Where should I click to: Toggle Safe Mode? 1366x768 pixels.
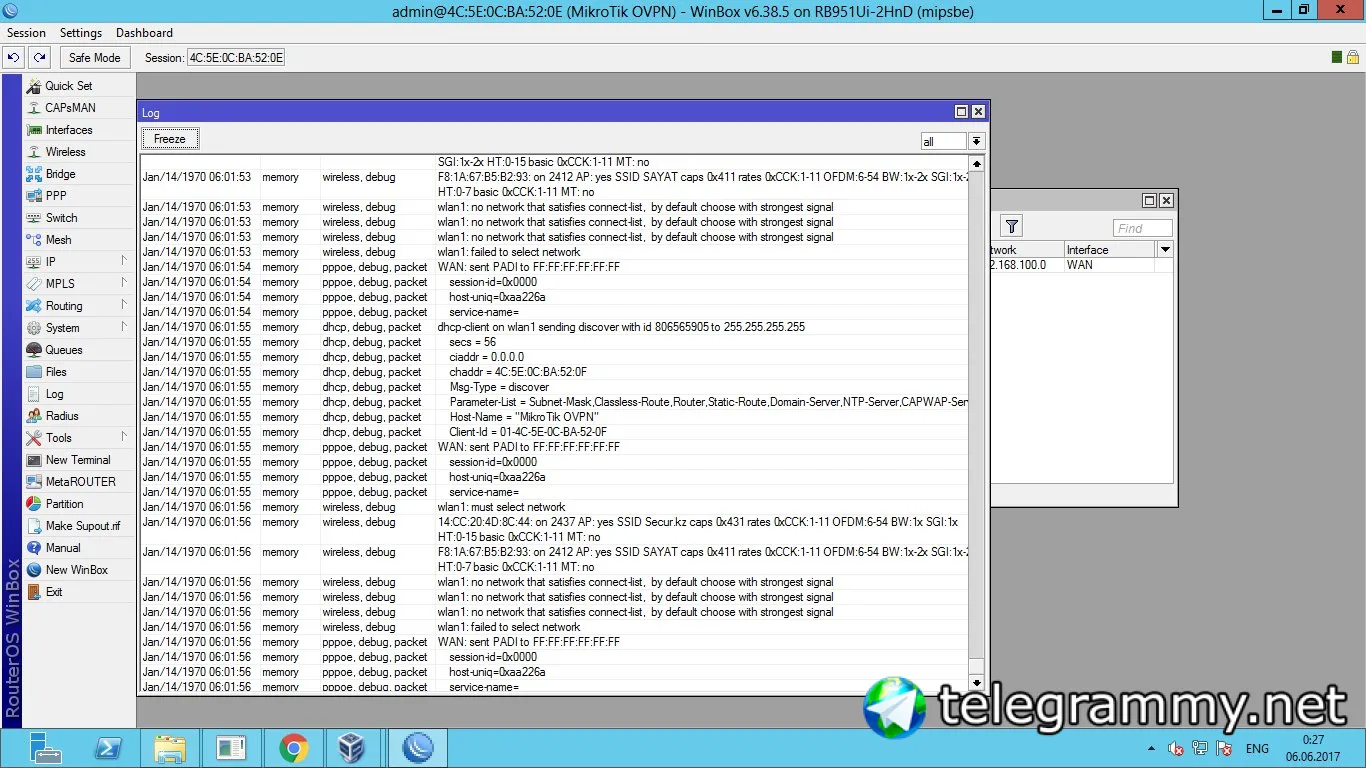pyautogui.click(x=94, y=58)
